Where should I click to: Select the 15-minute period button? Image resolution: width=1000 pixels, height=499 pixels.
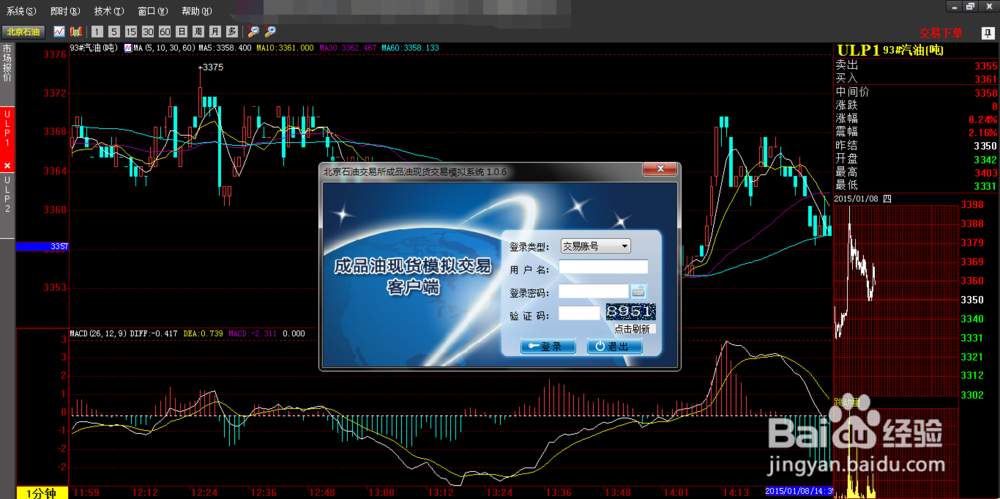pyautogui.click(x=131, y=31)
